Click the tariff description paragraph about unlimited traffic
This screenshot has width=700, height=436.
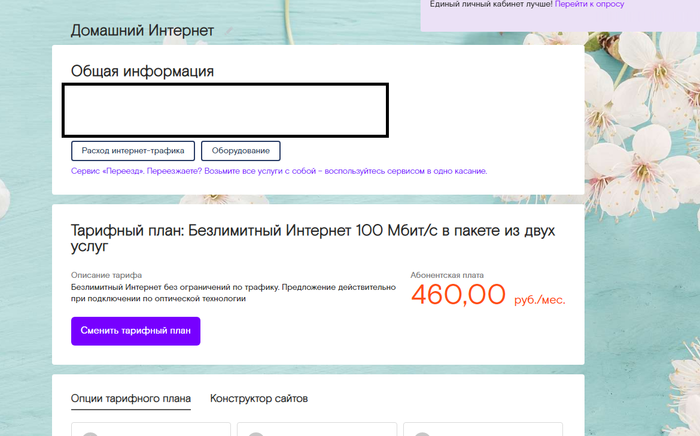(233, 292)
